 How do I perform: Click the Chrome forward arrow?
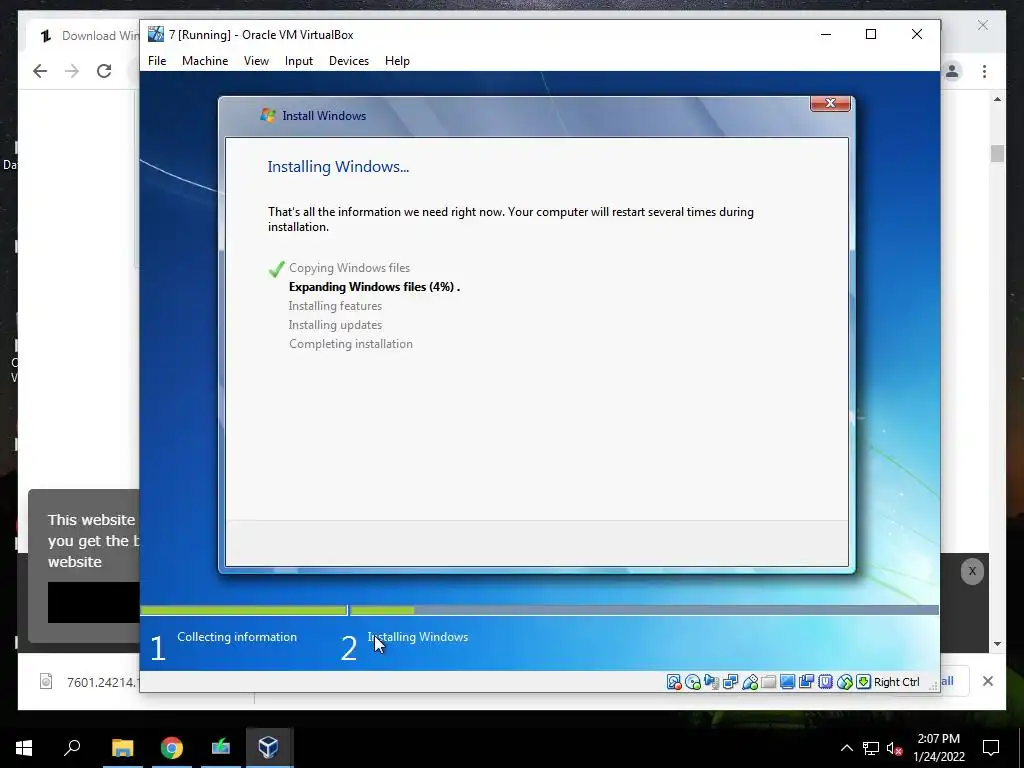72,71
